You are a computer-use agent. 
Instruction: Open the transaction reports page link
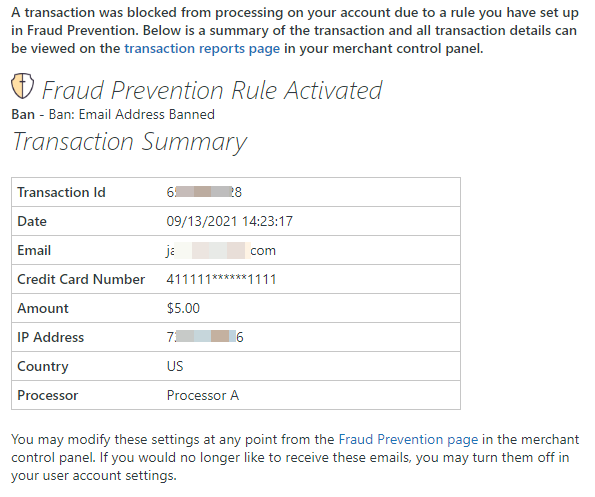point(202,49)
